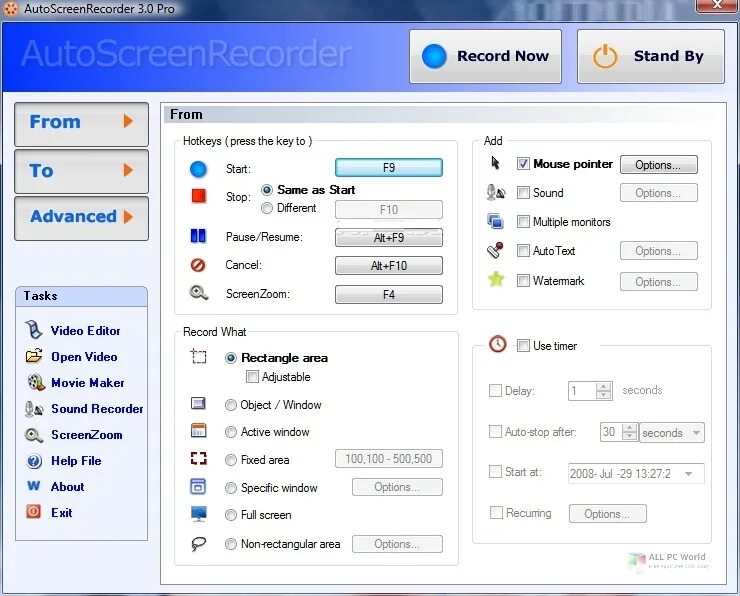Select Different stop hotkey radio
Viewport: 740px width, 596px height.
pos(267,208)
